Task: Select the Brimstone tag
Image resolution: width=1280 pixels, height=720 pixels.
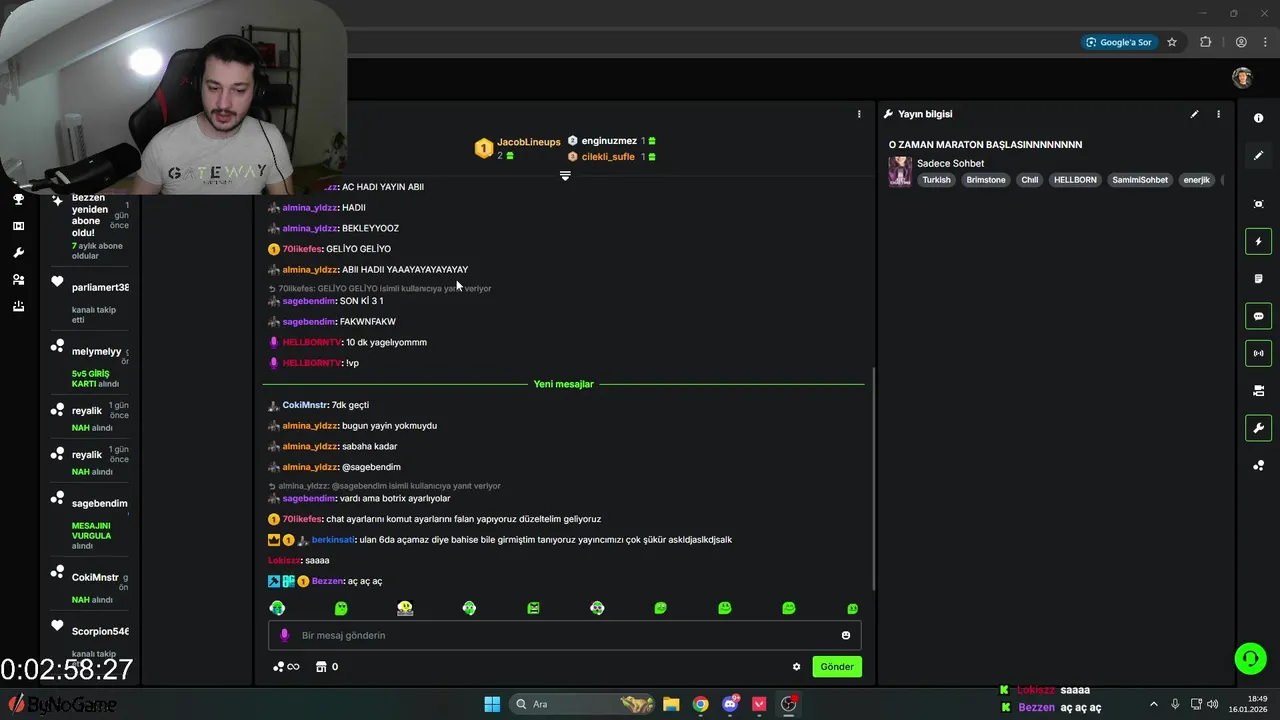Action: tap(986, 180)
